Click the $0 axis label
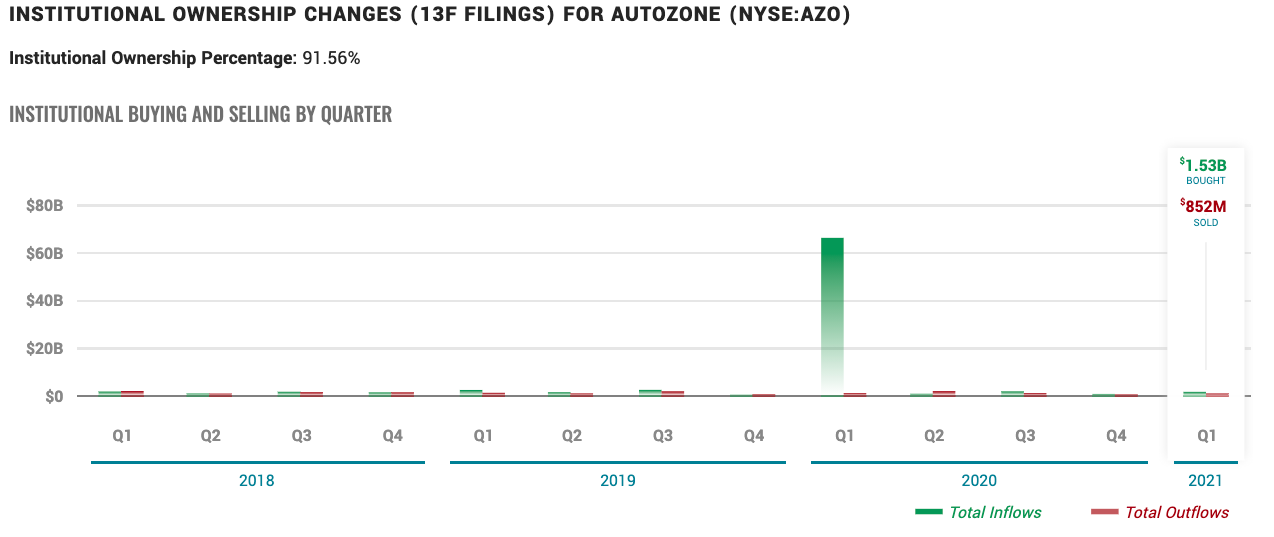Image resolution: width=1274 pixels, height=537 pixels. 54,397
